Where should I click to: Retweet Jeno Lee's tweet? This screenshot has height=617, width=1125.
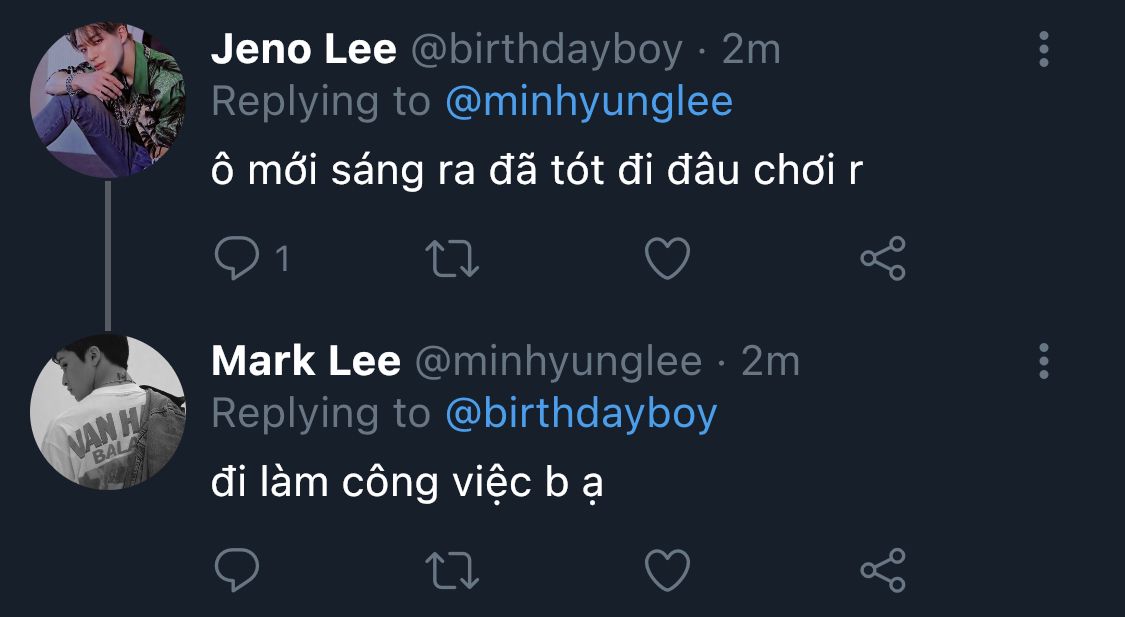coord(453,259)
